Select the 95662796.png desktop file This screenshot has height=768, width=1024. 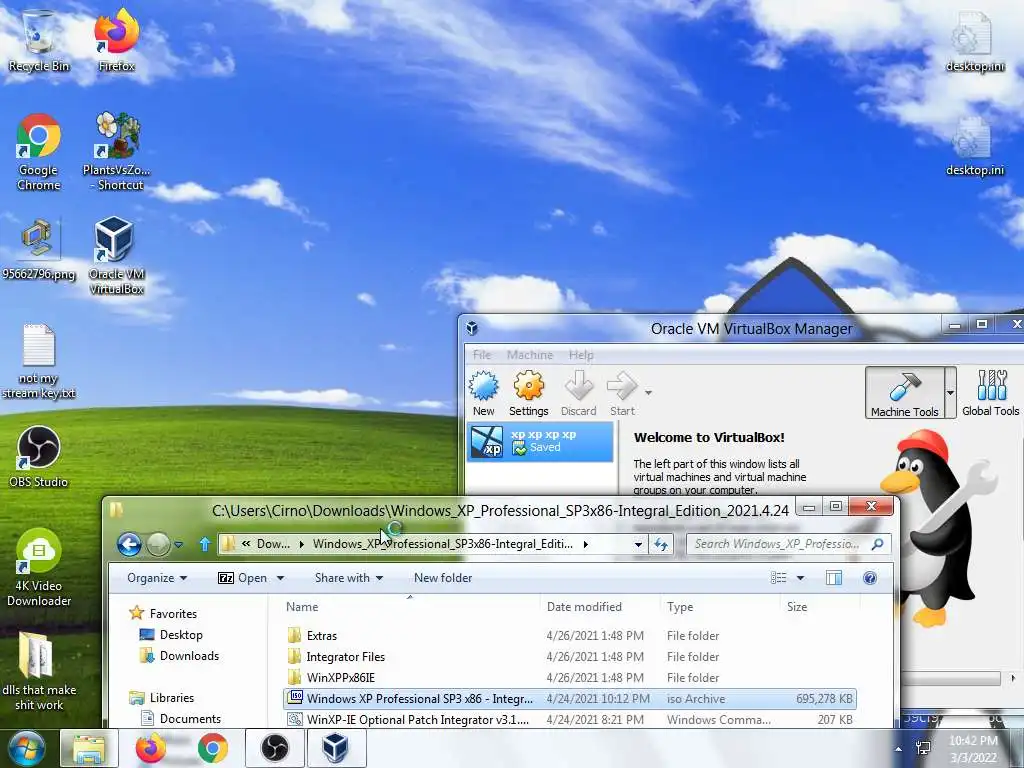click(x=39, y=249)
